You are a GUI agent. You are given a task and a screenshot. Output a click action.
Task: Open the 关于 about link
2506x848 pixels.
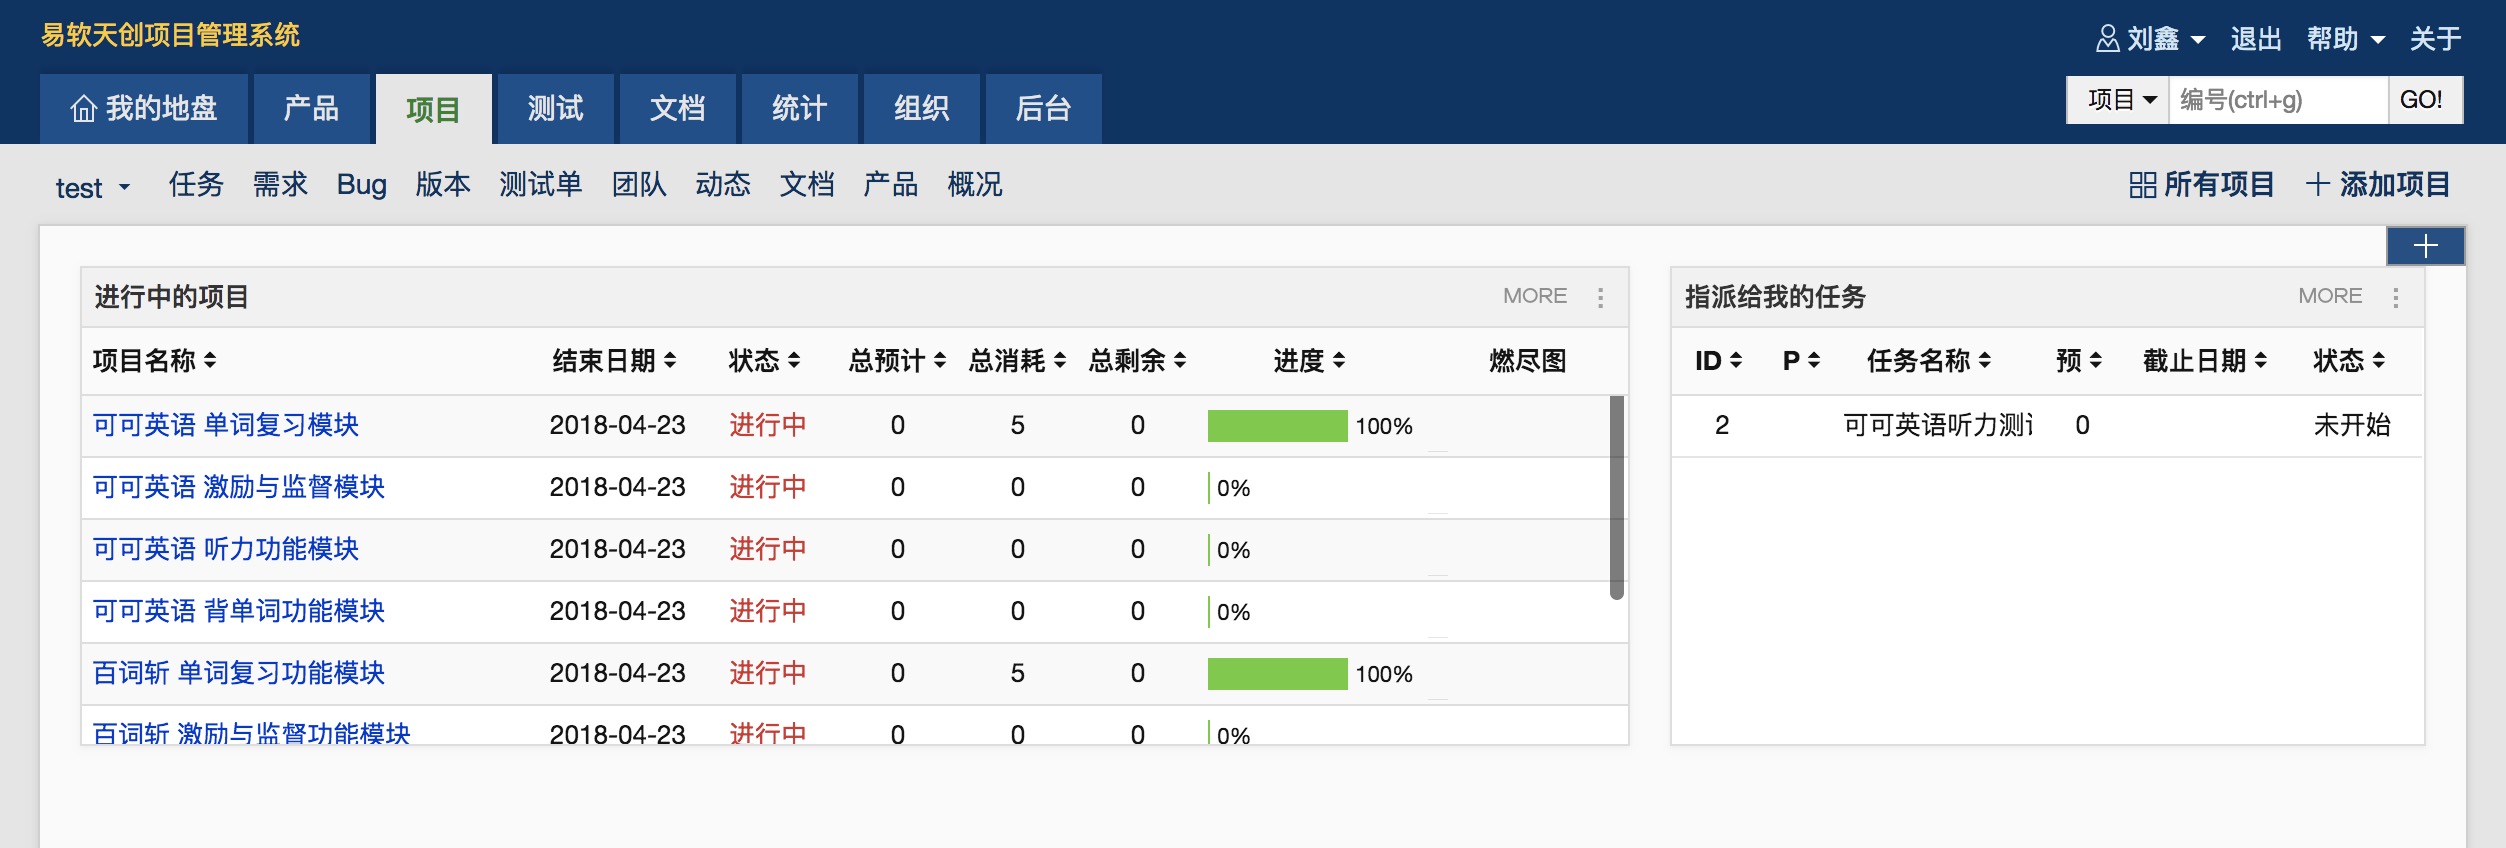pyautogui.click(x=2435, y=39)
